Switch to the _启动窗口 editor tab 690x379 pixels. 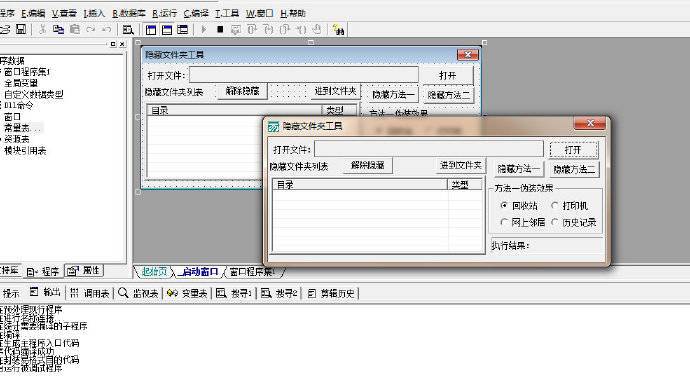tap(198, 272)
